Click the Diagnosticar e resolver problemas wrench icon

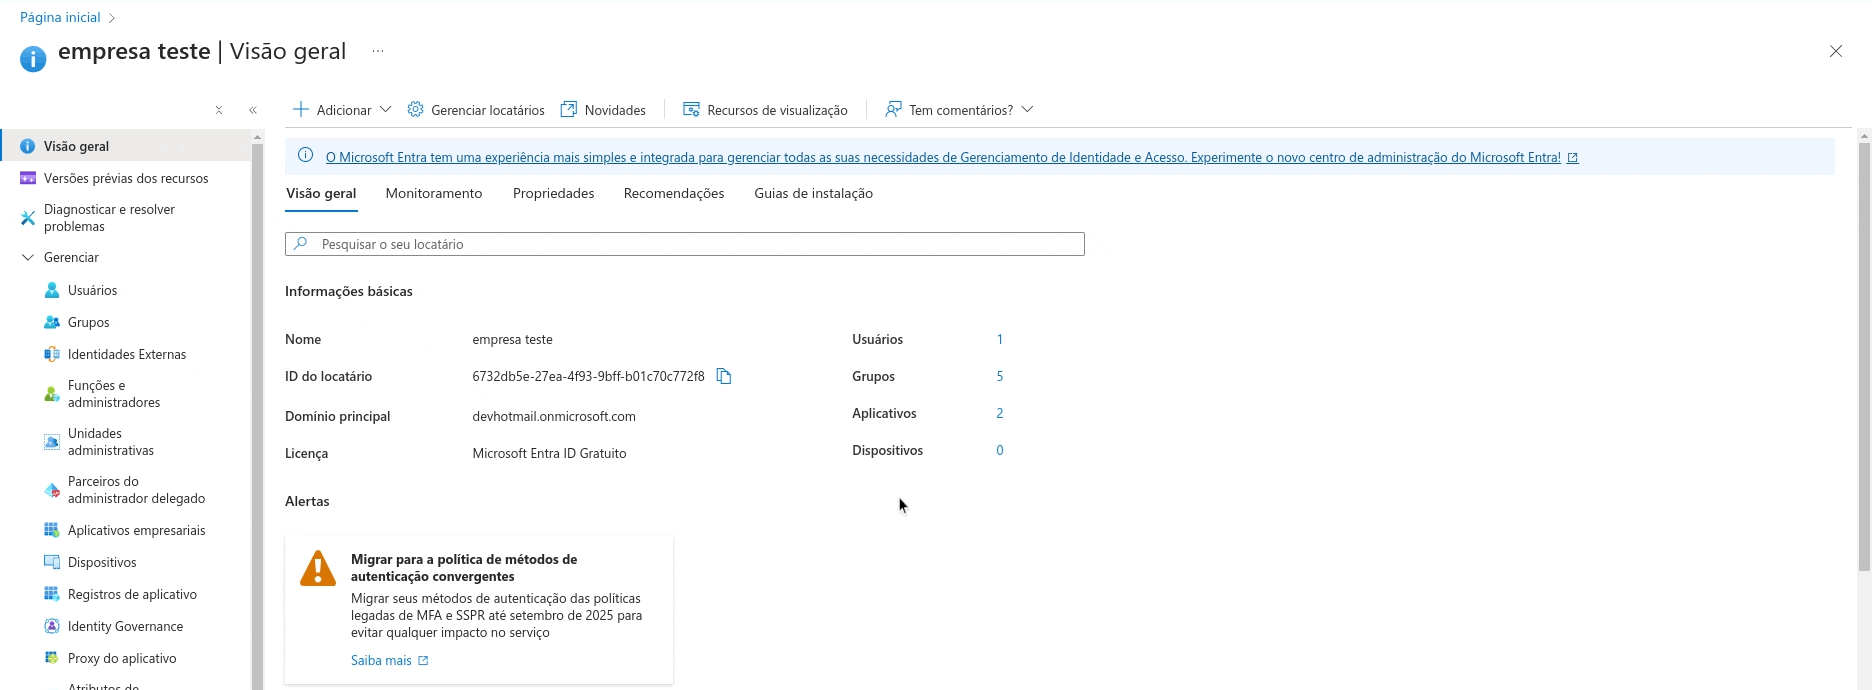(x=28, y=218)
